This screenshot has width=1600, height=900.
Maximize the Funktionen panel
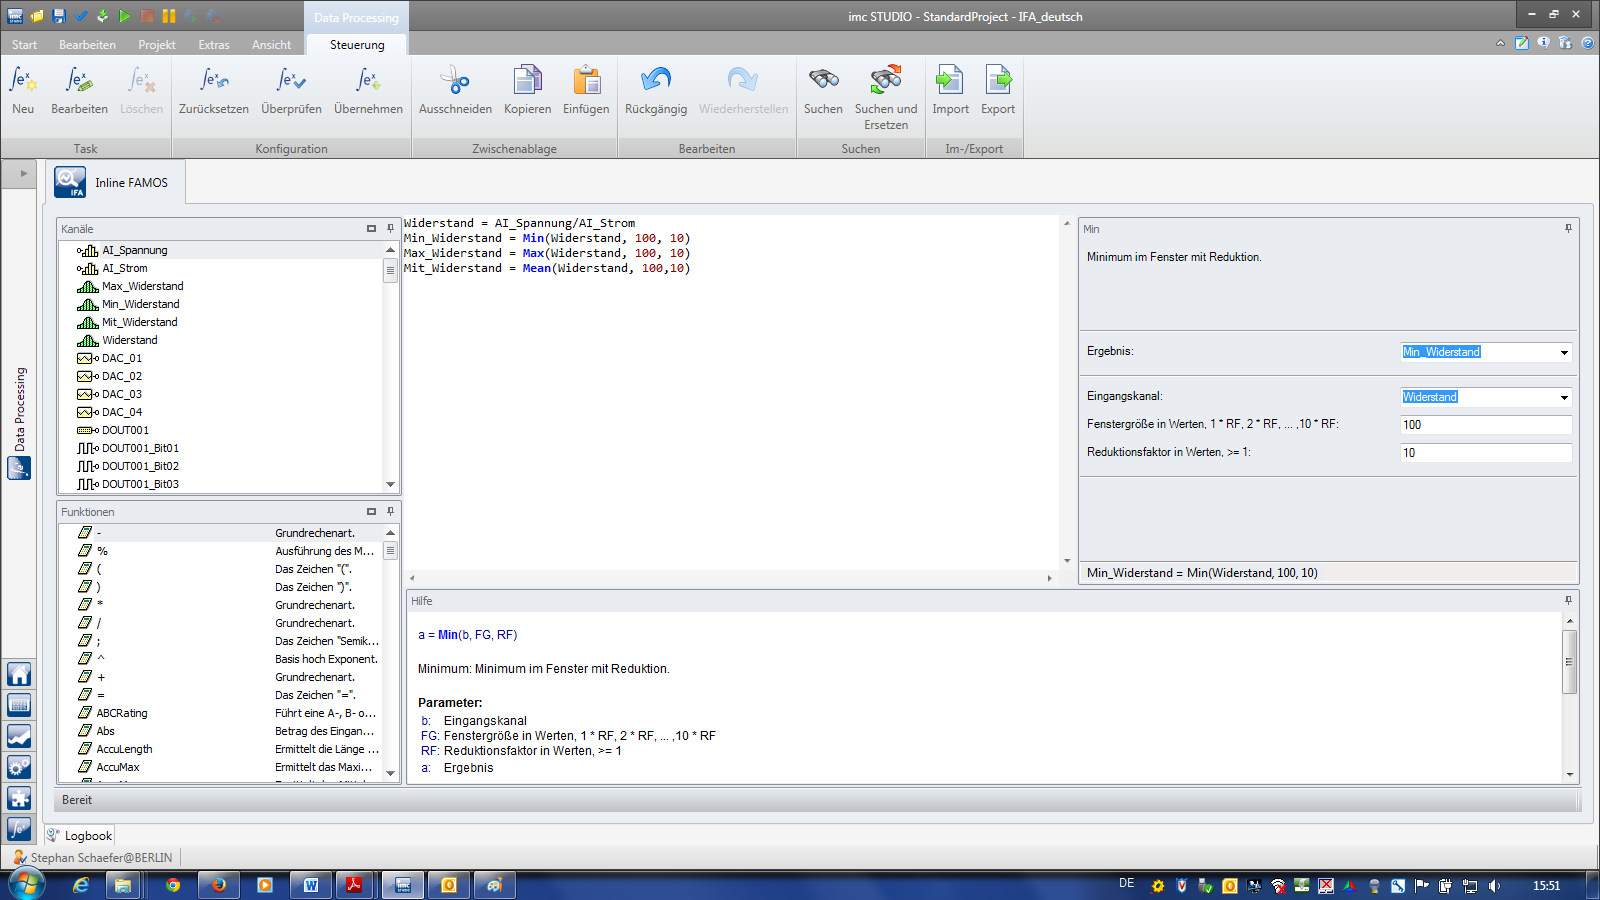pos(371,512)
